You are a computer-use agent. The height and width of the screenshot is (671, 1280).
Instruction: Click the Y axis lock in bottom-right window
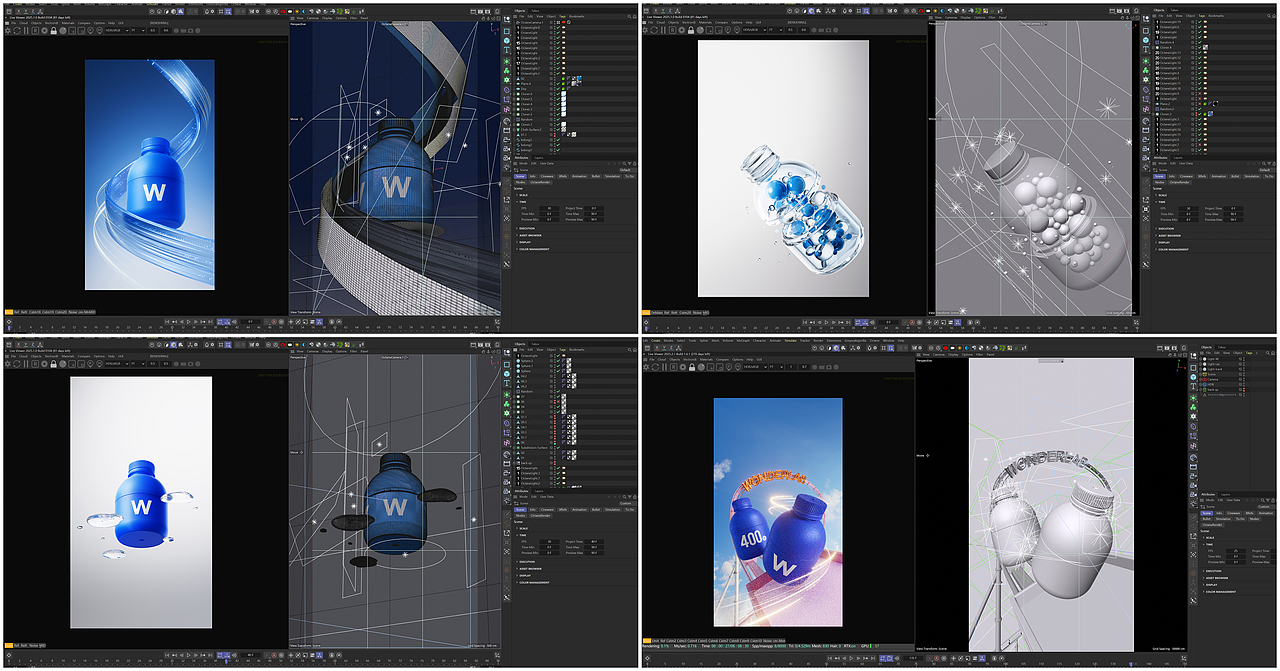pos(664,348)
